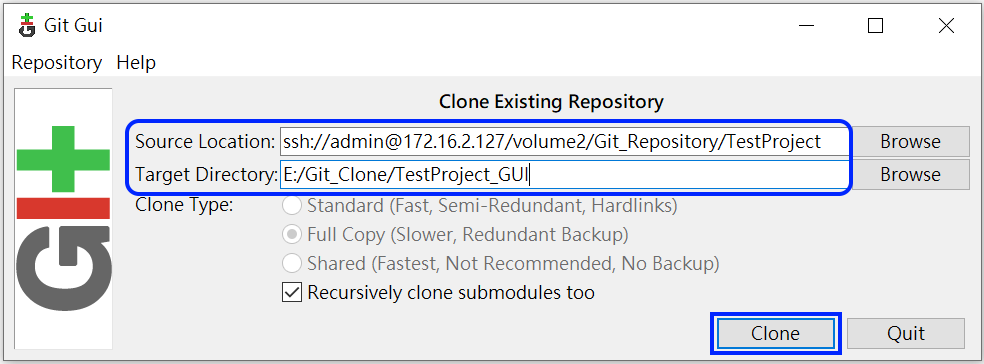Click the Source Location label text

[205, 142]
